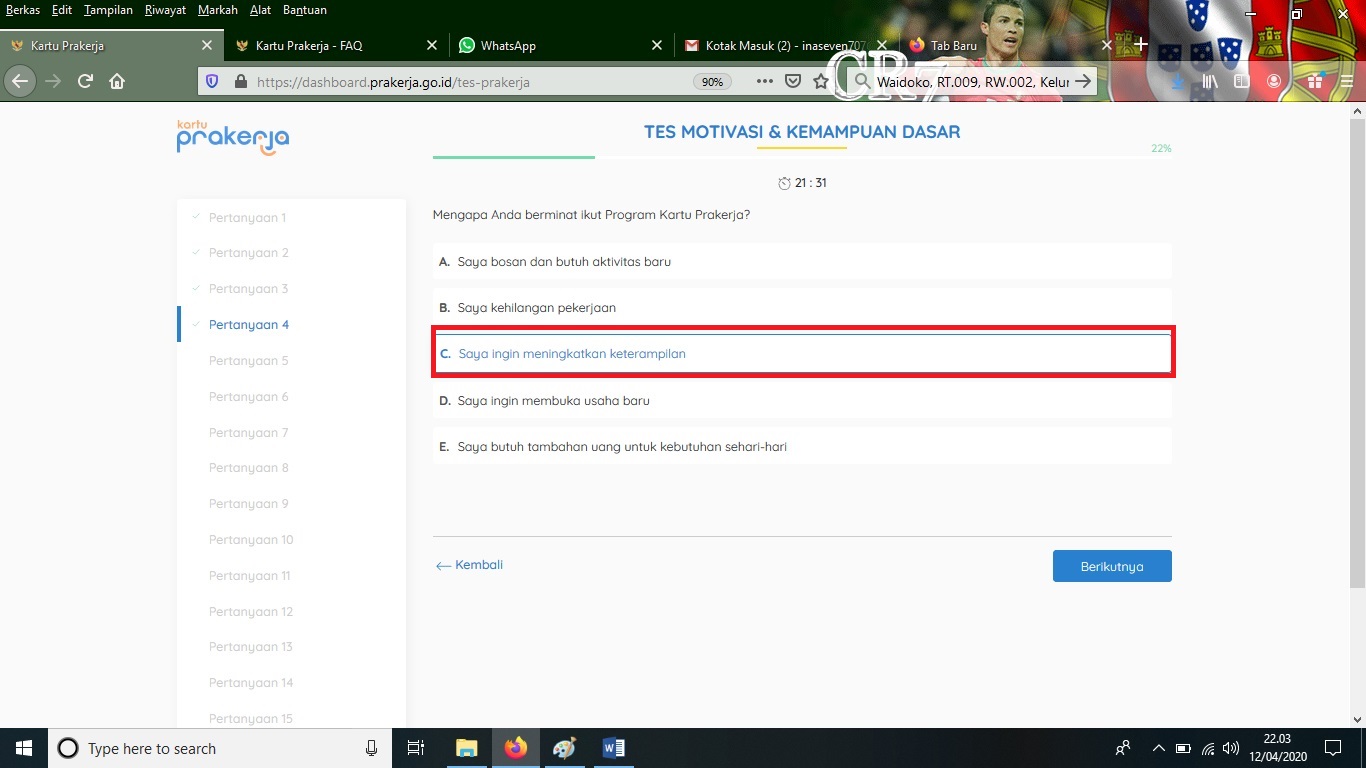Viewport: 1366px width, 768px height.
Task: Open the Firefox account icon
Action: (x=1274, y=82)
